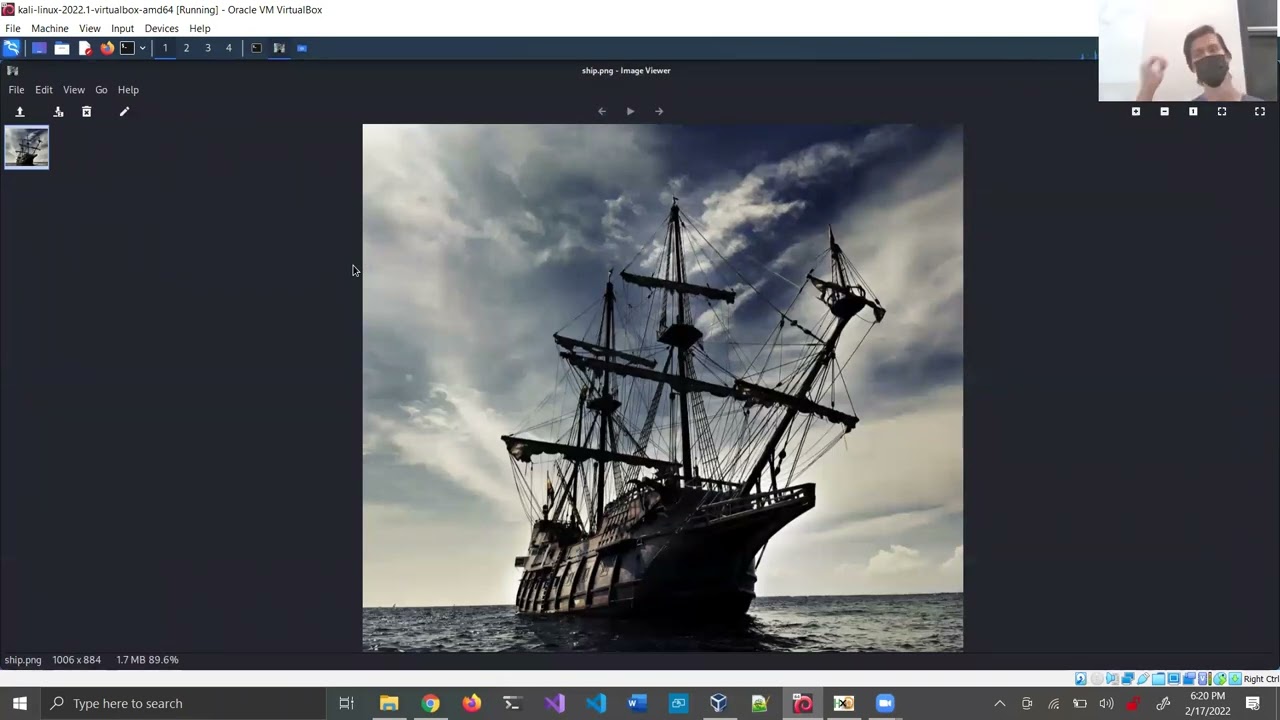Select the ship.png thumbnail
Image resolution: width=1280 pixels, height=720 pixels.
tap(26, 148)
